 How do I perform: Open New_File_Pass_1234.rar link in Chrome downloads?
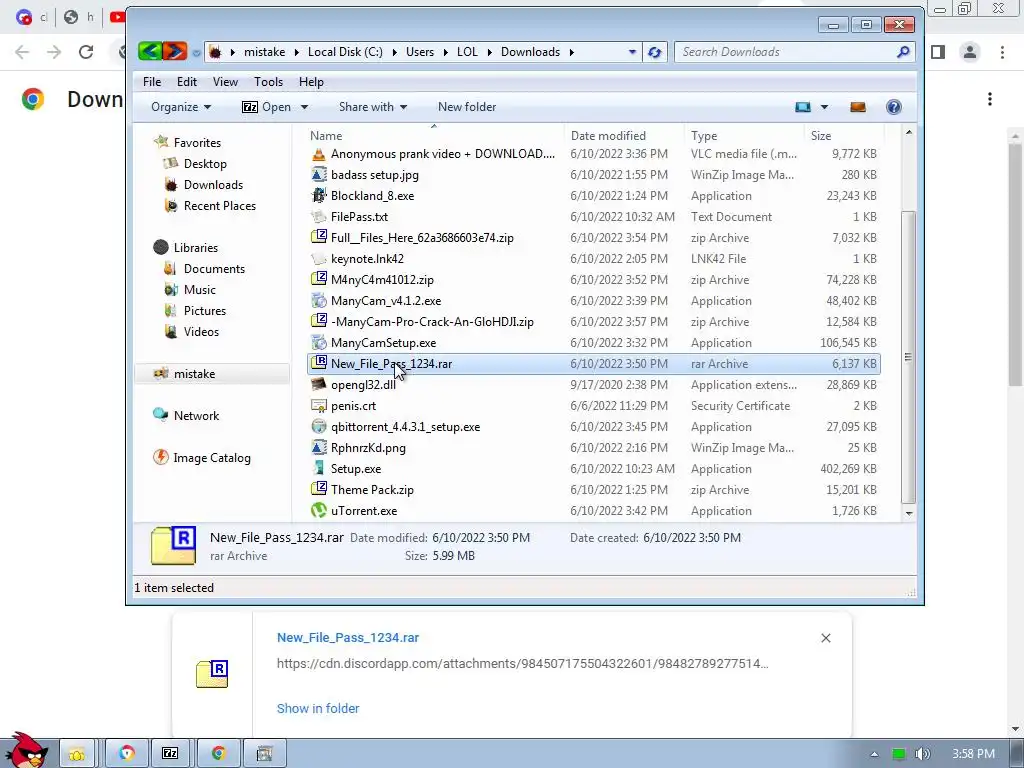(347, 637)
